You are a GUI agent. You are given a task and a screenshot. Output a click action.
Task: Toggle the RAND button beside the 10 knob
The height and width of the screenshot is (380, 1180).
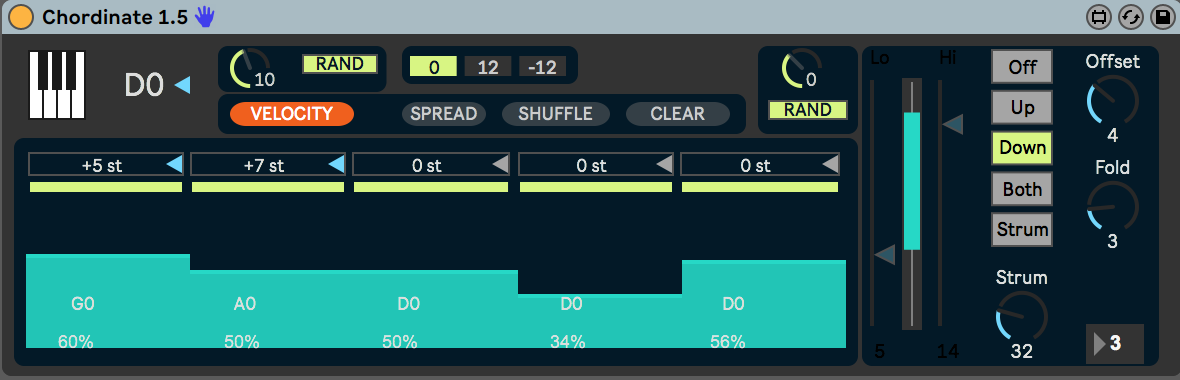pyautogui.click(x=339, y=65)
